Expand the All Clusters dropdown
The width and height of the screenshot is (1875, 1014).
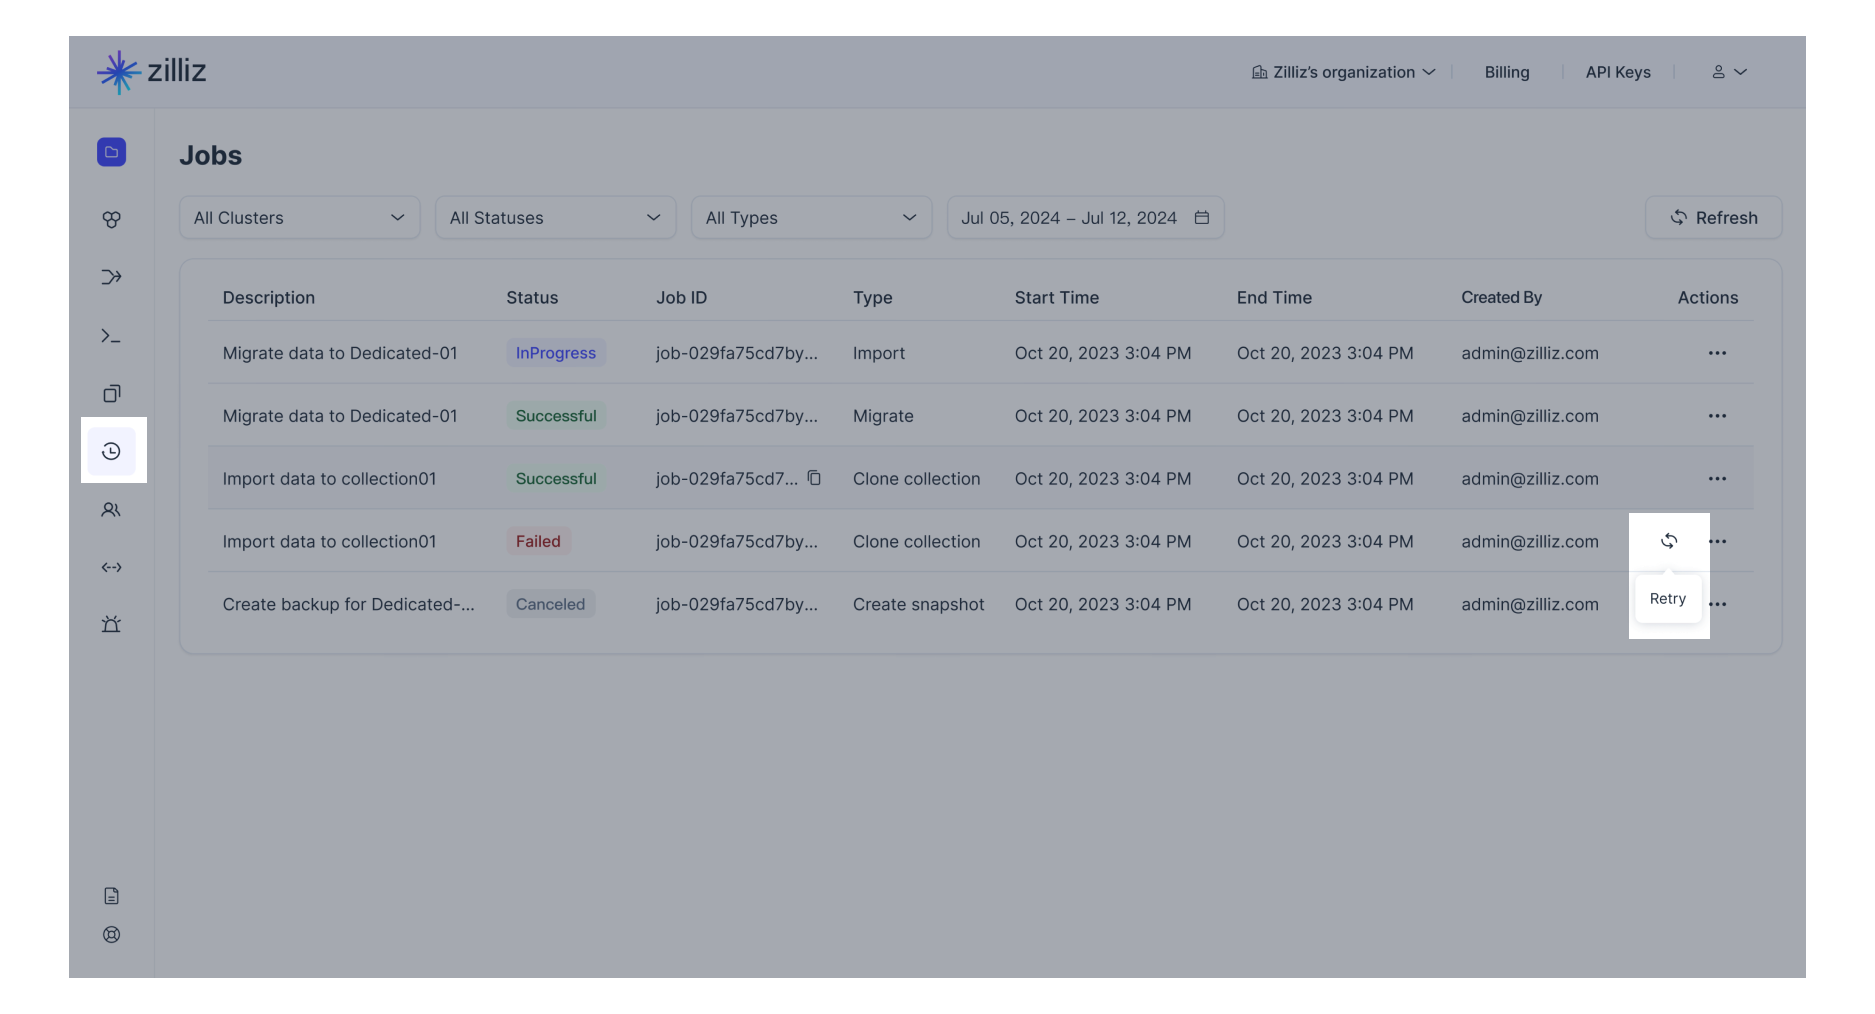[299, 218]
